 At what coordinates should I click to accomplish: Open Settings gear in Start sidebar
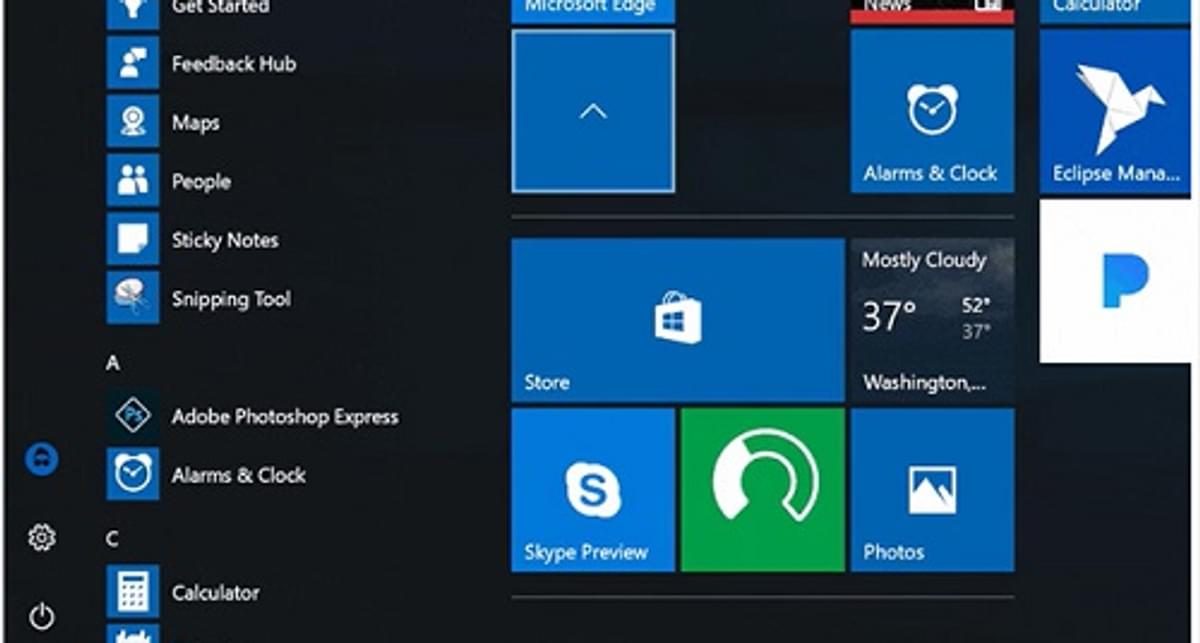coord(41,538)
